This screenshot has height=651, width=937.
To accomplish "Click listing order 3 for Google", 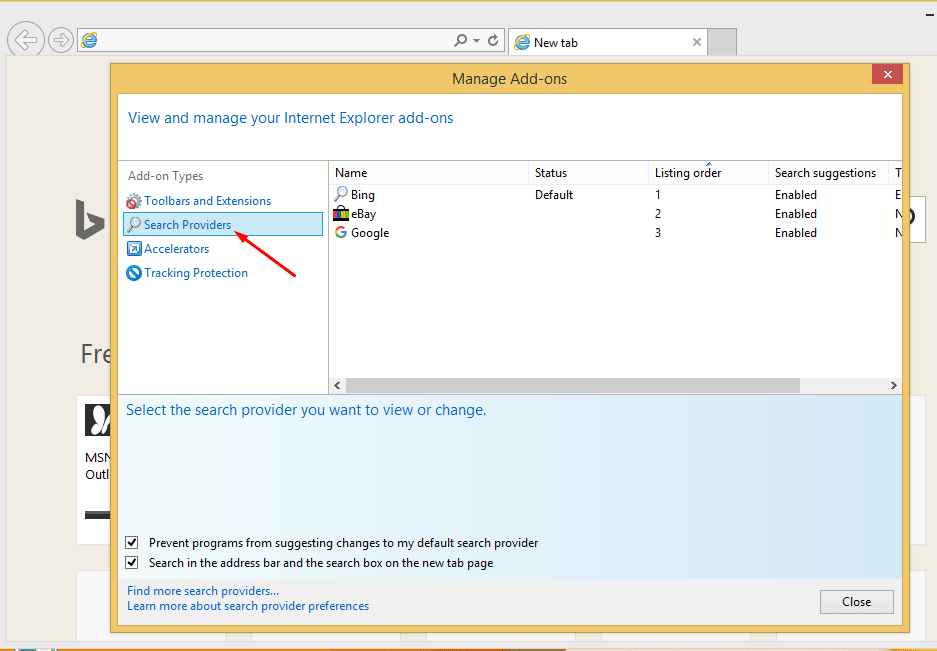I will click(x=658, y=233).
